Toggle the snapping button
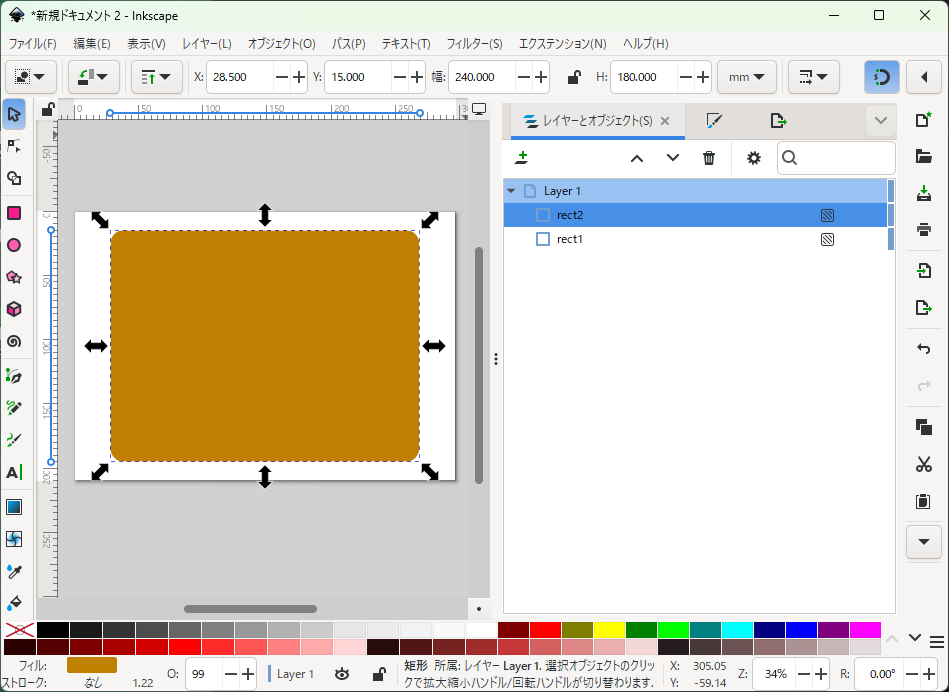This screenshot has width=949, height=692. pos(881,77)
